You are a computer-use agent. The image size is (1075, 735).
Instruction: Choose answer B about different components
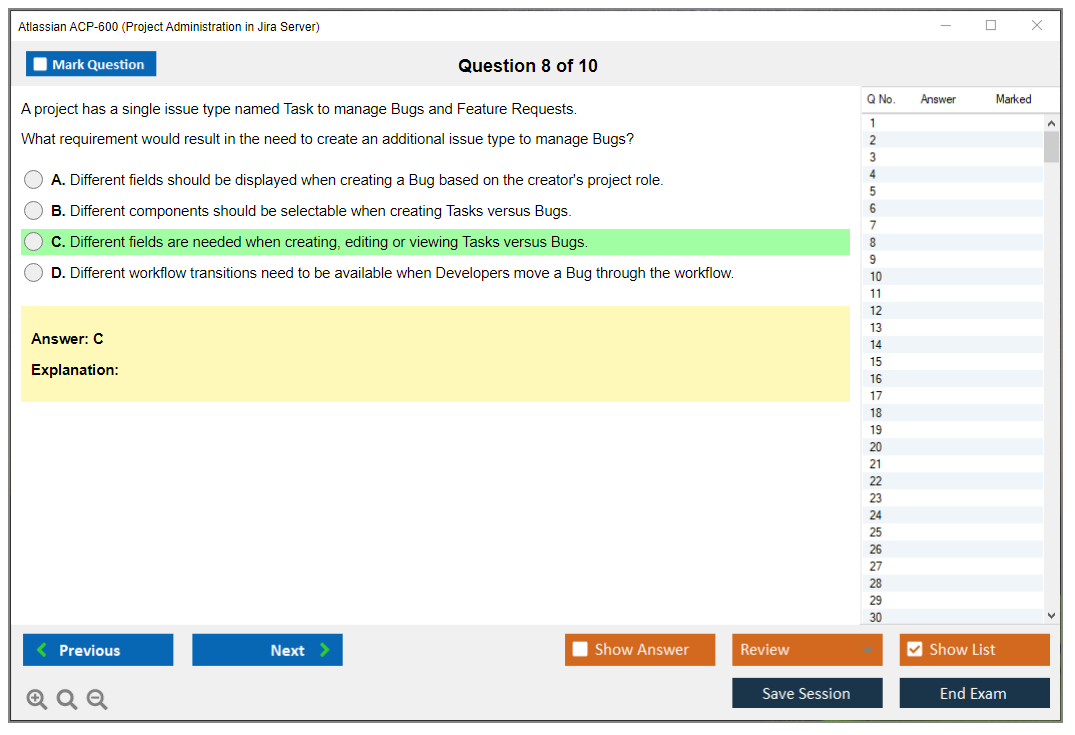pos(34,211)
